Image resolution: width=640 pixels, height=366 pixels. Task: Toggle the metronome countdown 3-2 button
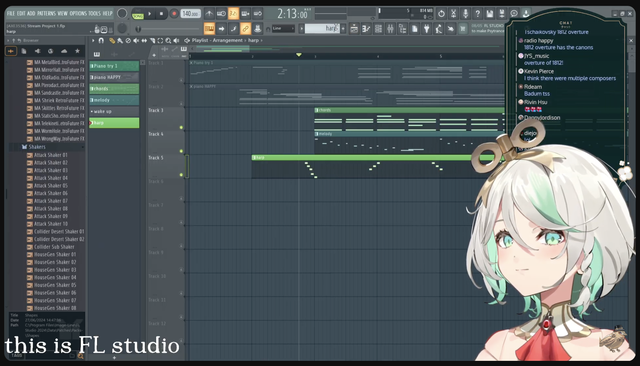tap(233, 13)
